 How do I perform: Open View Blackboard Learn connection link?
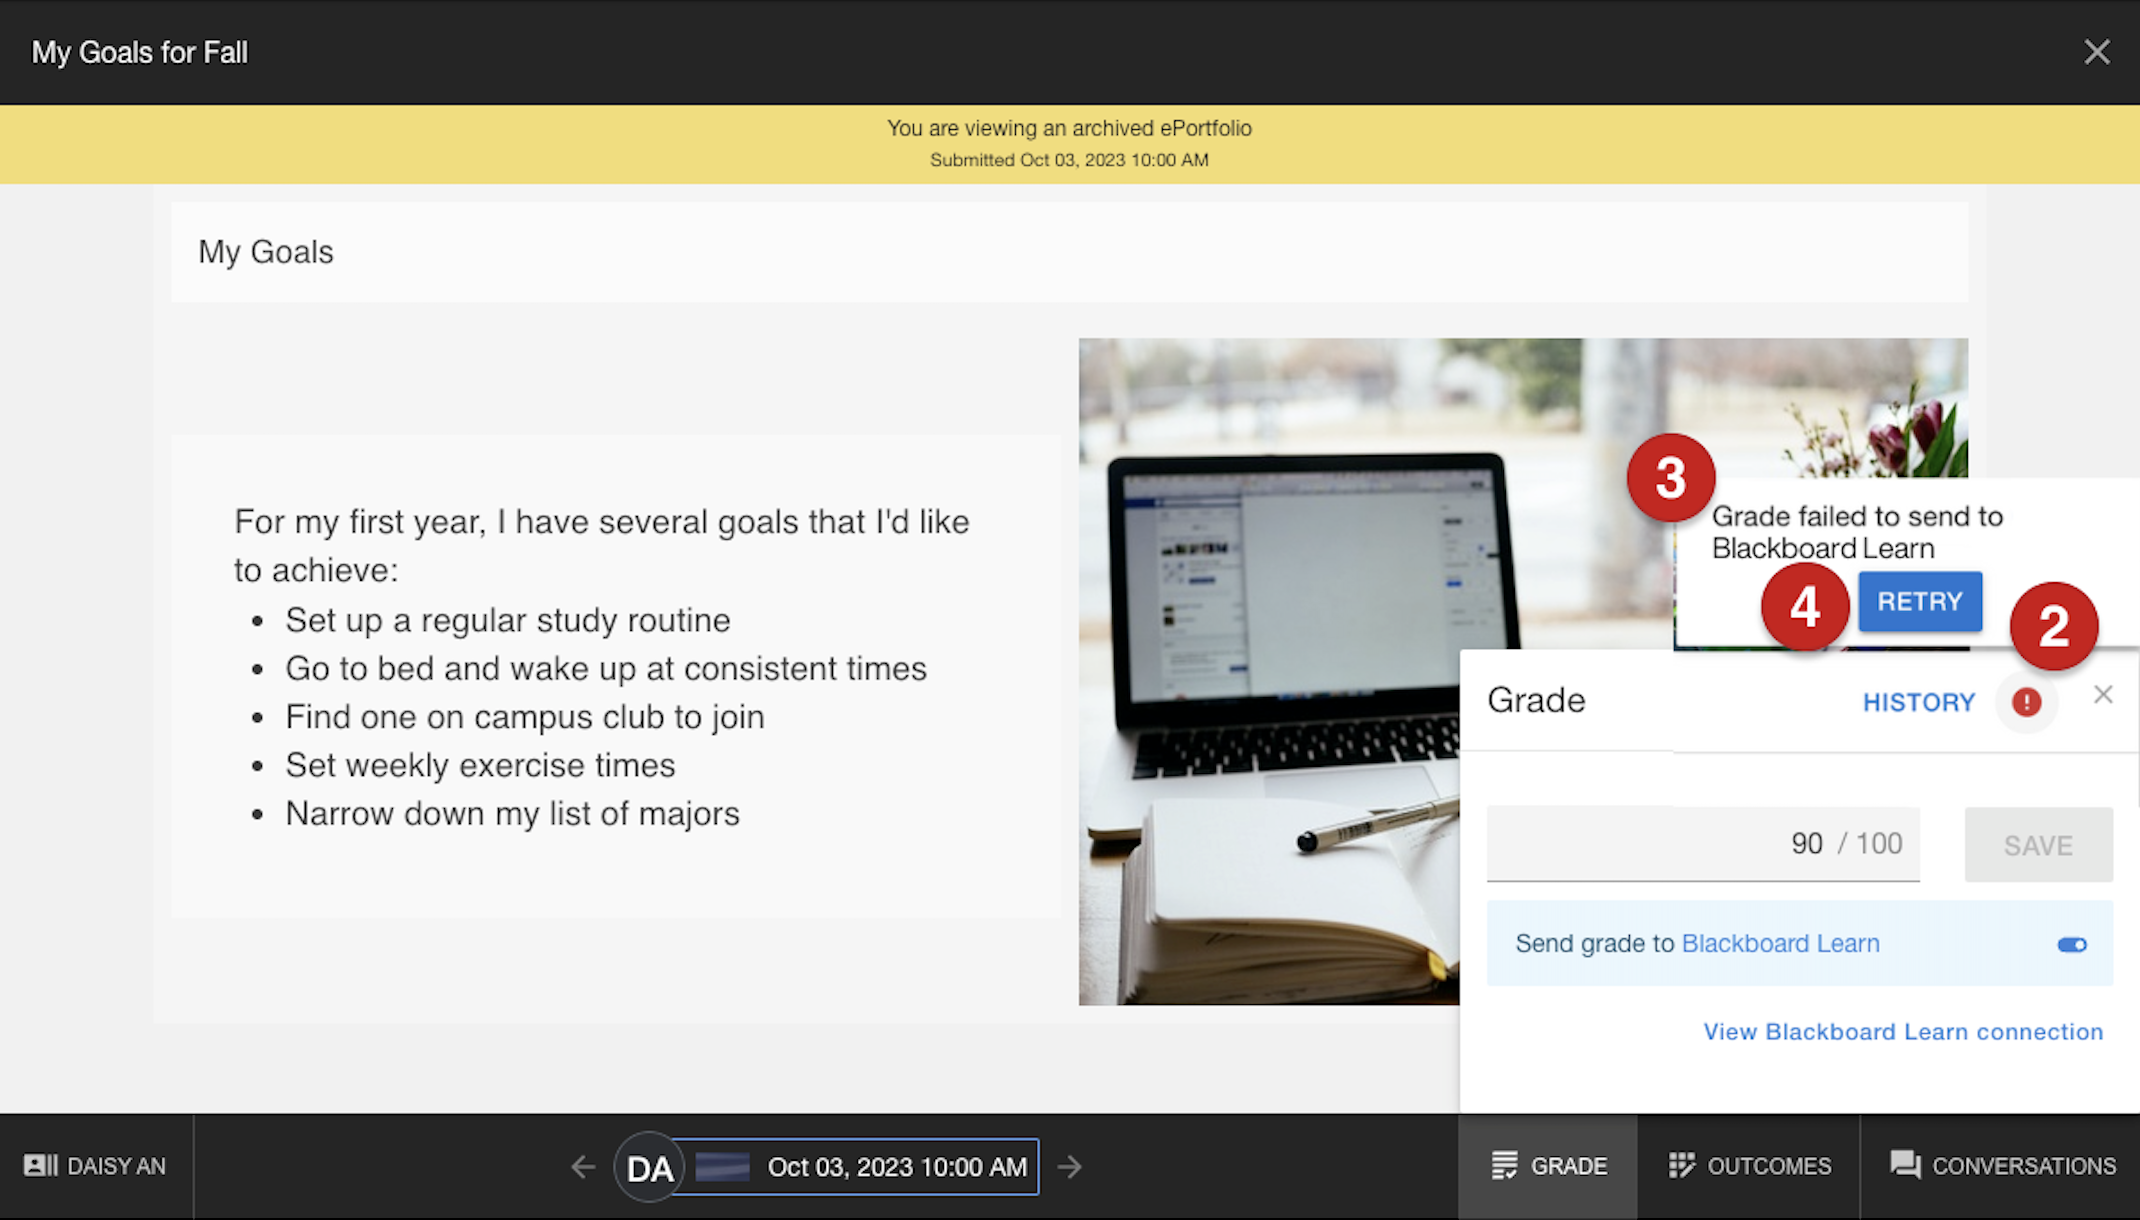tap(1903, 1031)
